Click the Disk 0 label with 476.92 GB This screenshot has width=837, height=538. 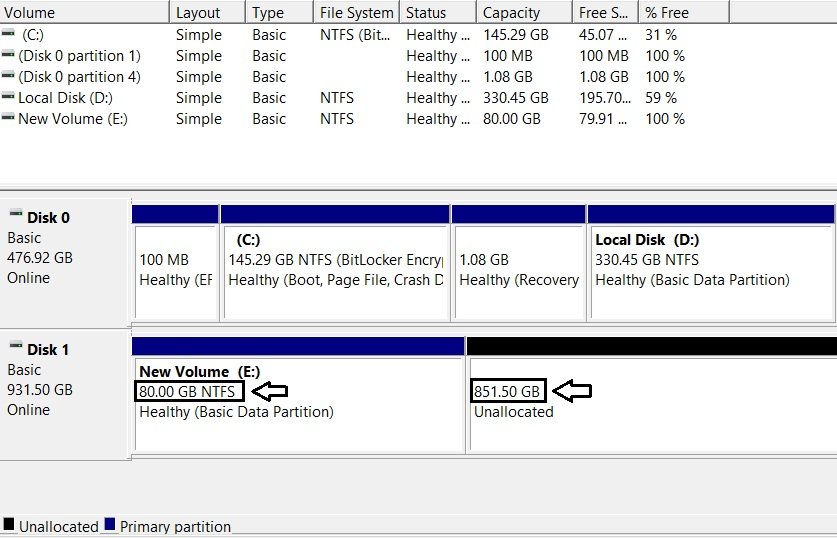coord(65,263)
